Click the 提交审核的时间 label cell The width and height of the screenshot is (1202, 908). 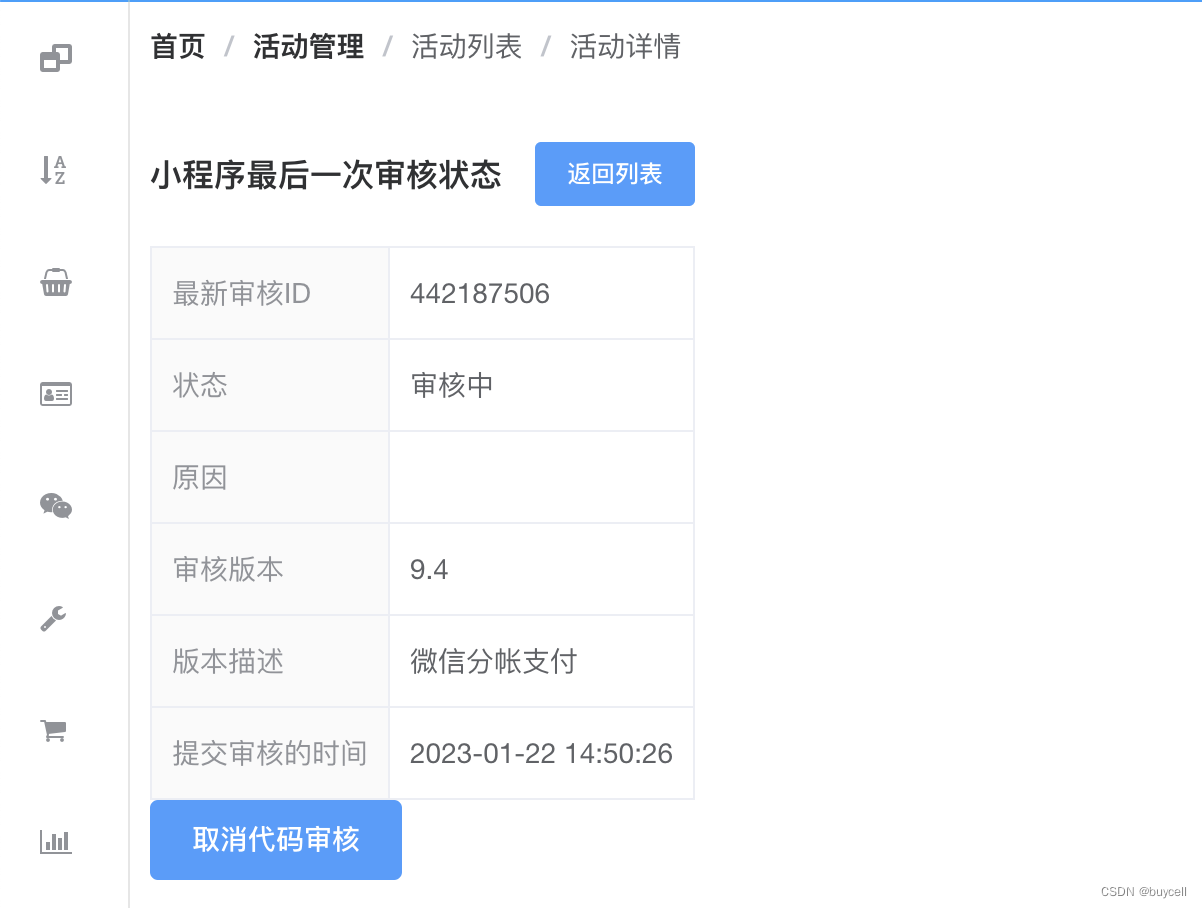270,753
